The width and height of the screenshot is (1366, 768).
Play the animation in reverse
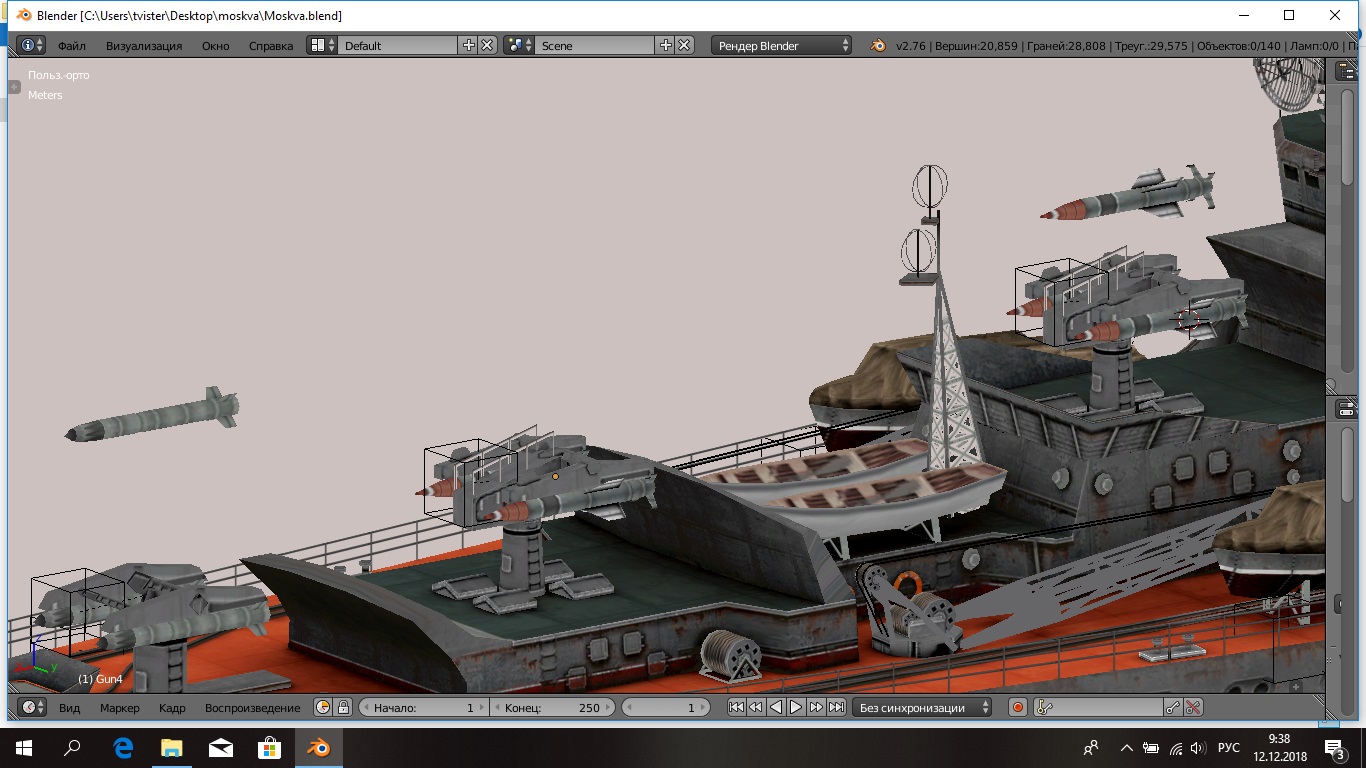[x=776, y=707]
